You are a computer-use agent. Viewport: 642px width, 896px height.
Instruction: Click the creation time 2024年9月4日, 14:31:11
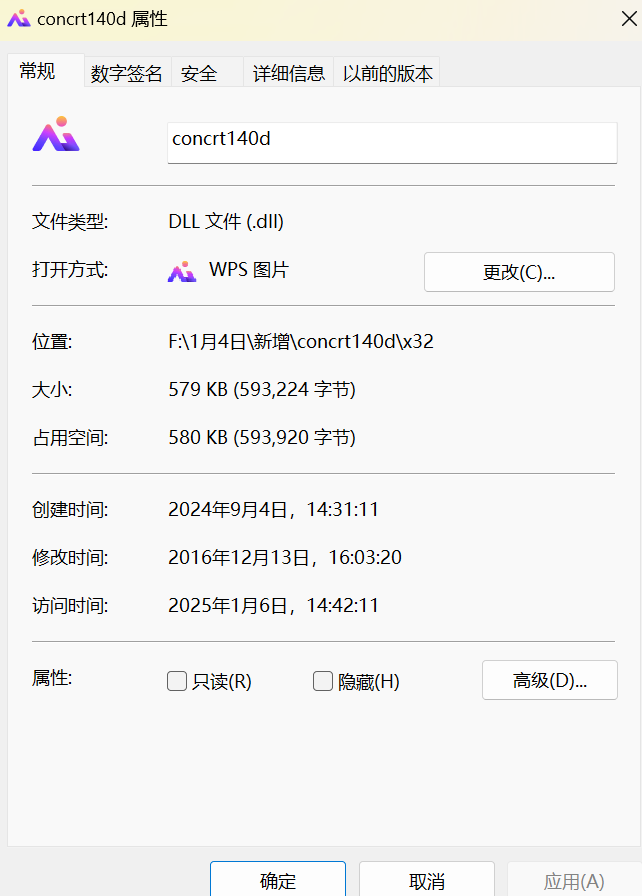pos(274,510)
